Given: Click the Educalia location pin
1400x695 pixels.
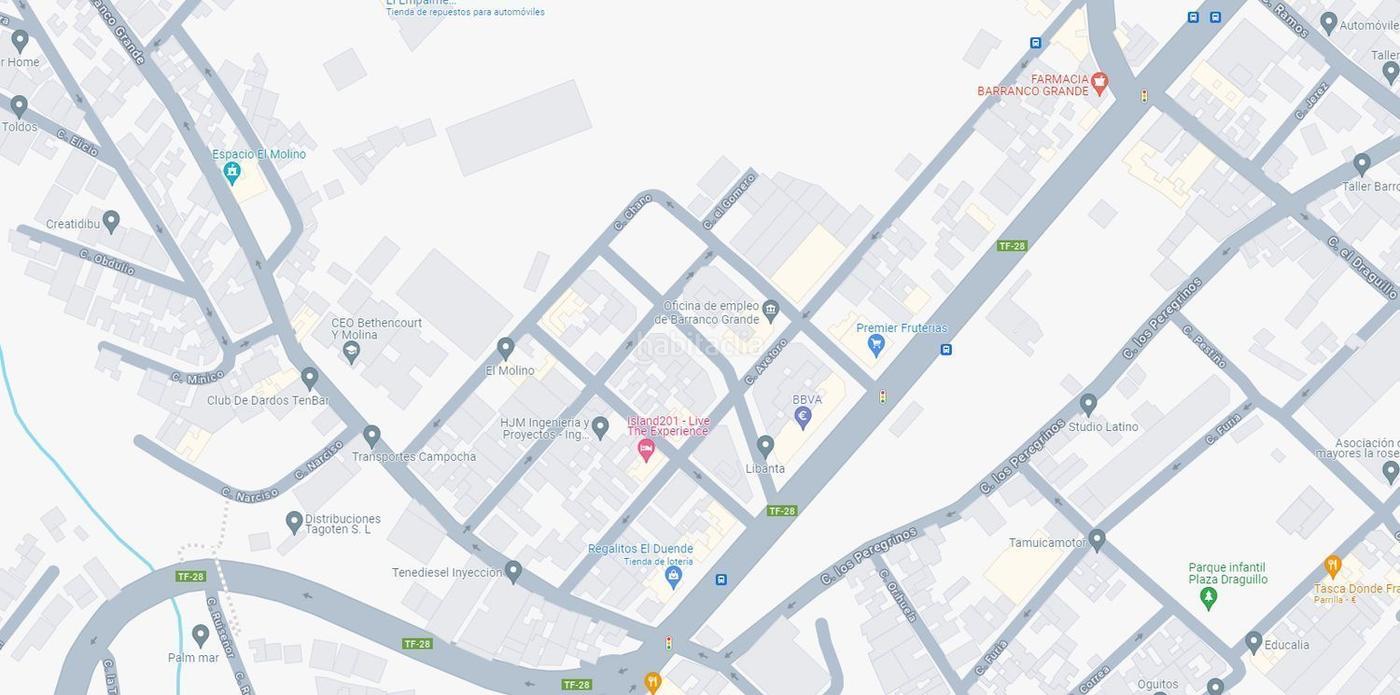Looking at the screenshot, I should [1254, 642].
